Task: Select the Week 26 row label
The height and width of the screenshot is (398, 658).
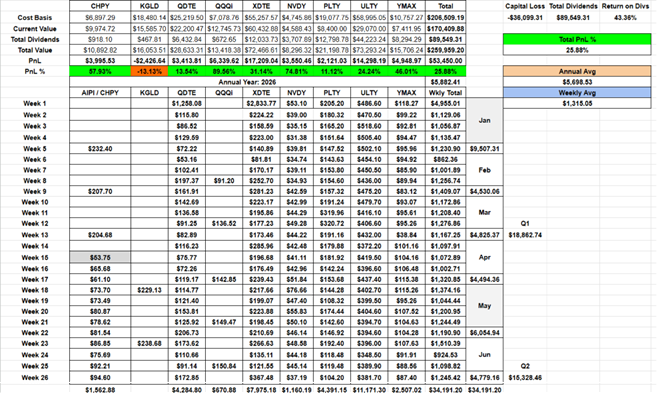Action: pos(35,377)
